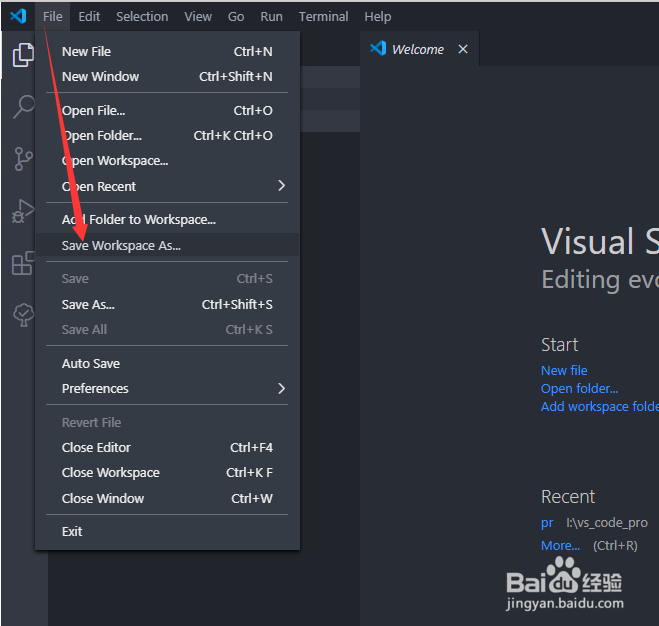Screen dimensions: 659x626
Task: Choose New Window menu entry
Action: click(x=167, y=77)
